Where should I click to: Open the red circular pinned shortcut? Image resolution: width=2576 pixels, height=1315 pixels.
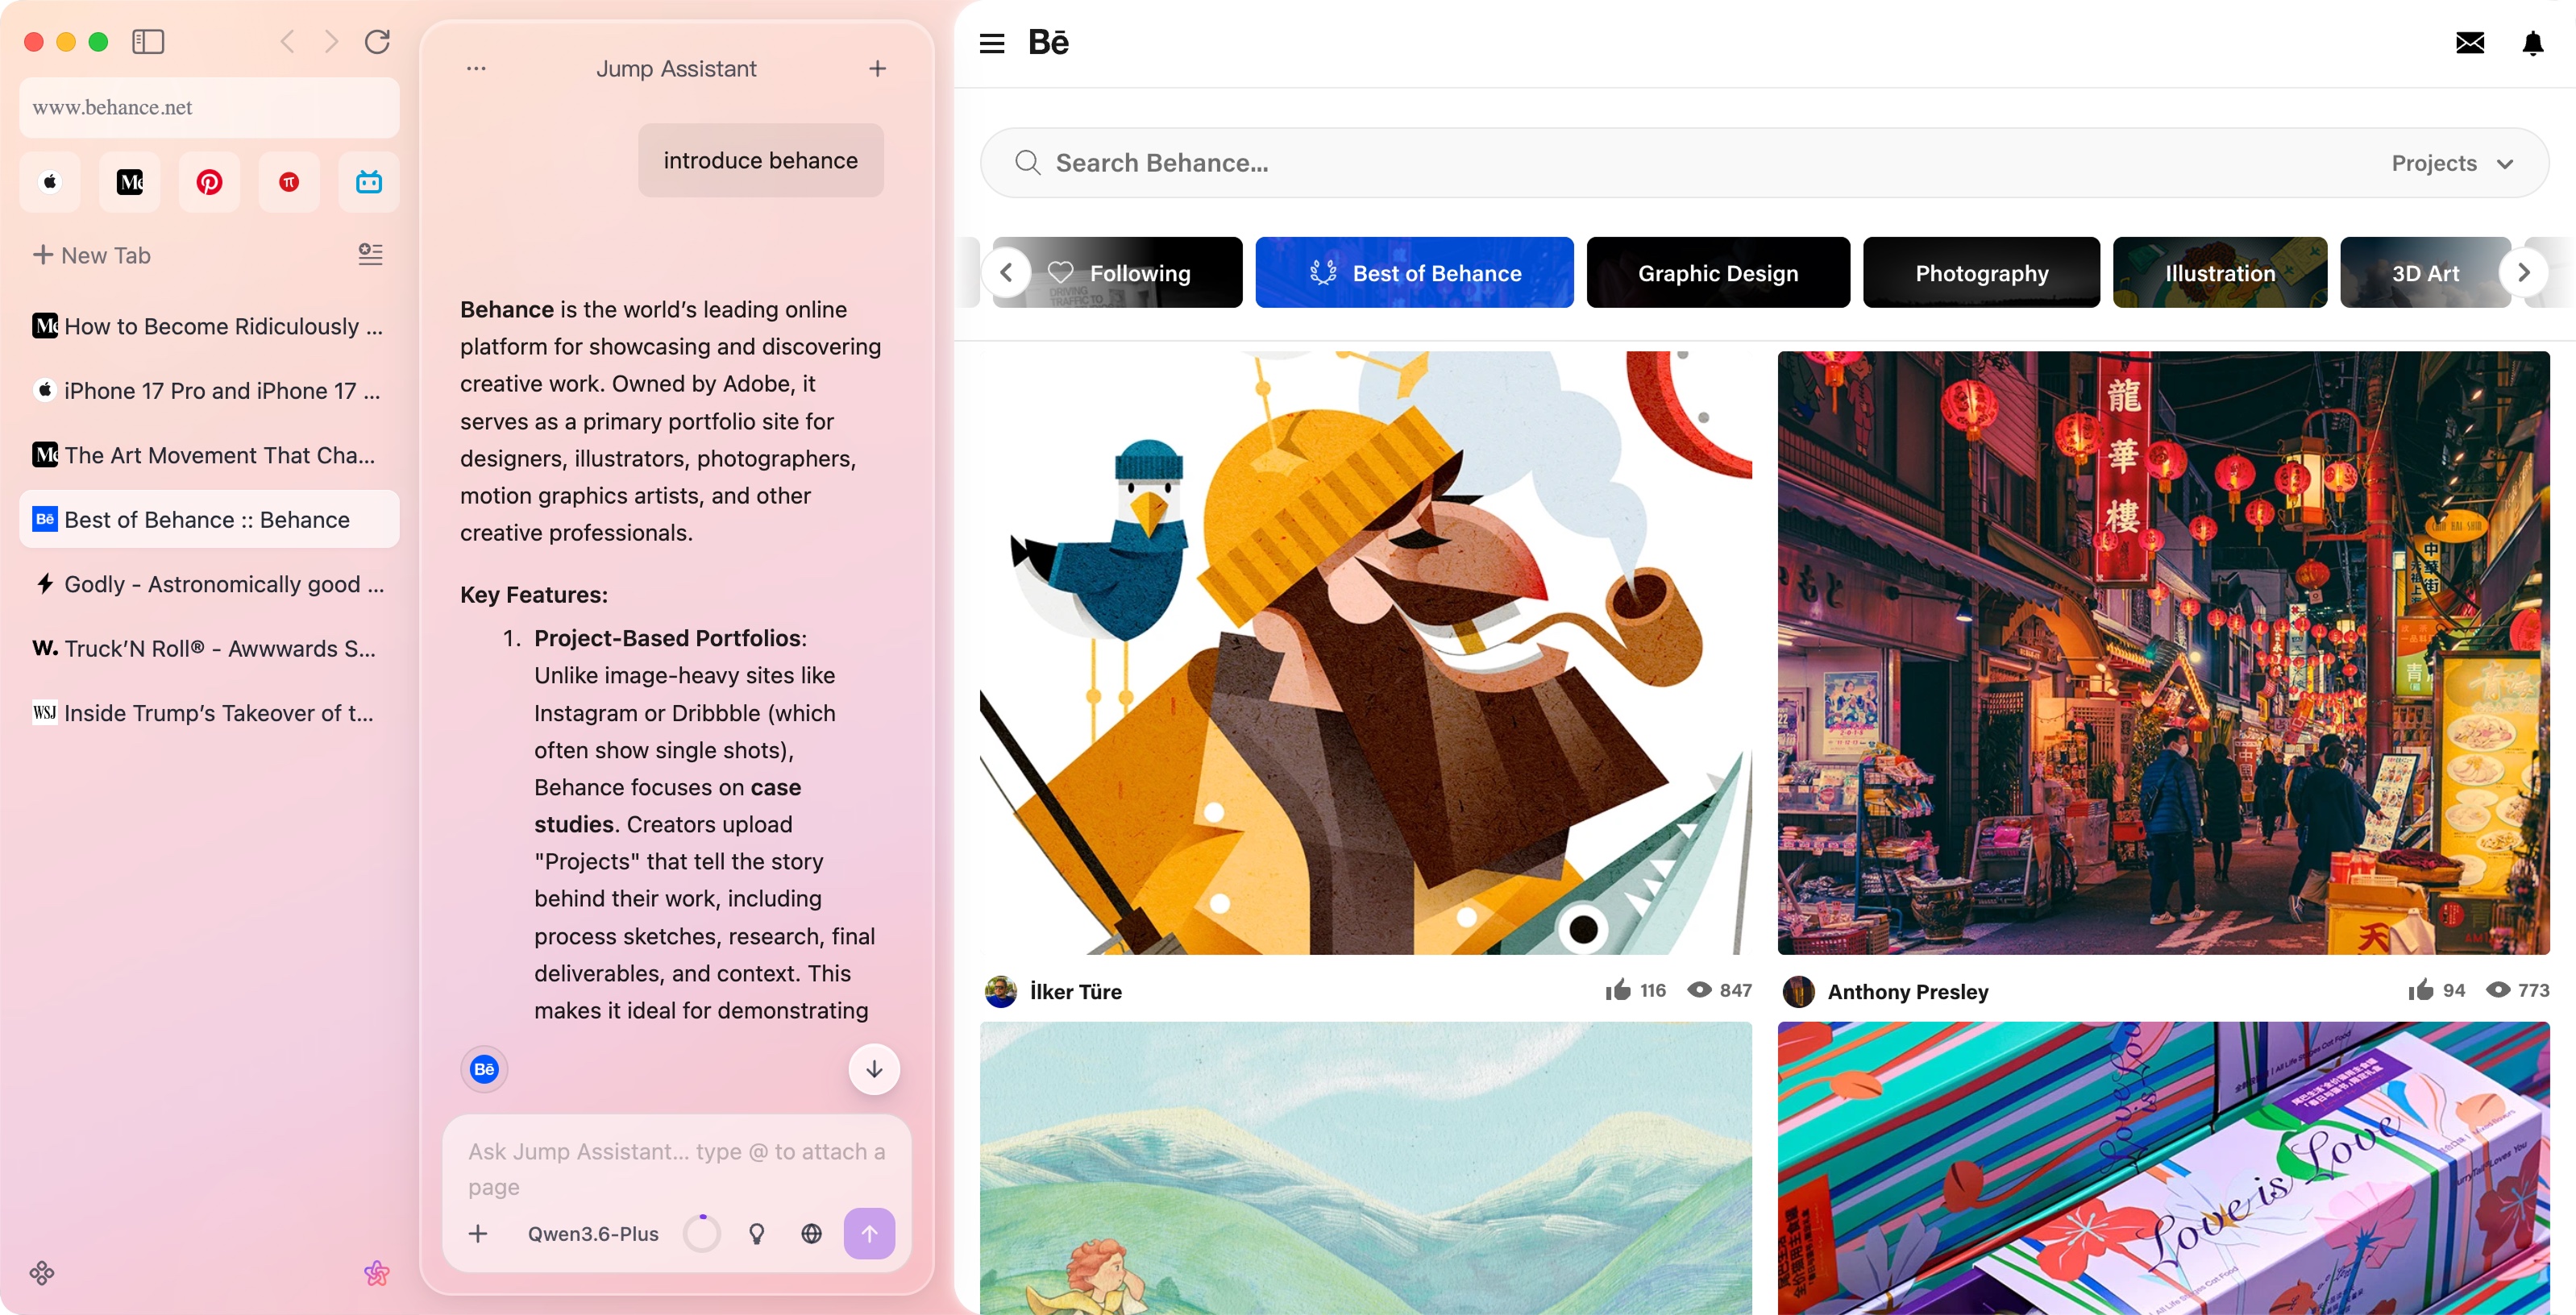pos(289,182)
